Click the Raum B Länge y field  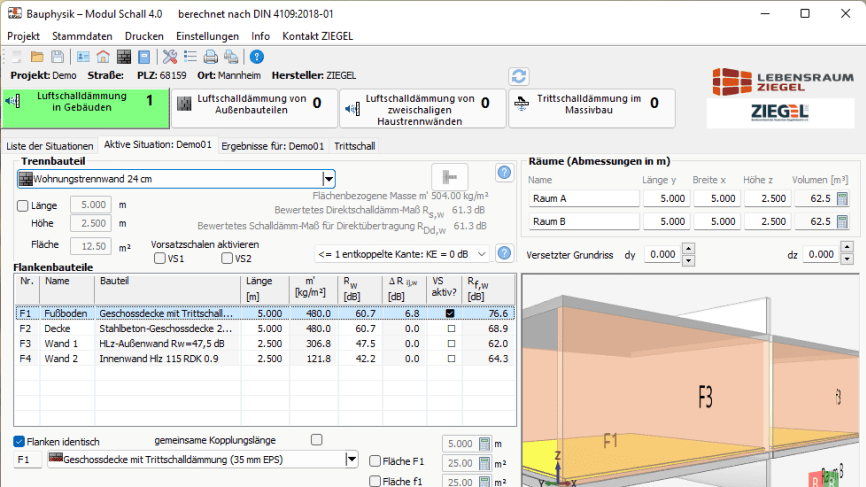[x=666, y=222]
